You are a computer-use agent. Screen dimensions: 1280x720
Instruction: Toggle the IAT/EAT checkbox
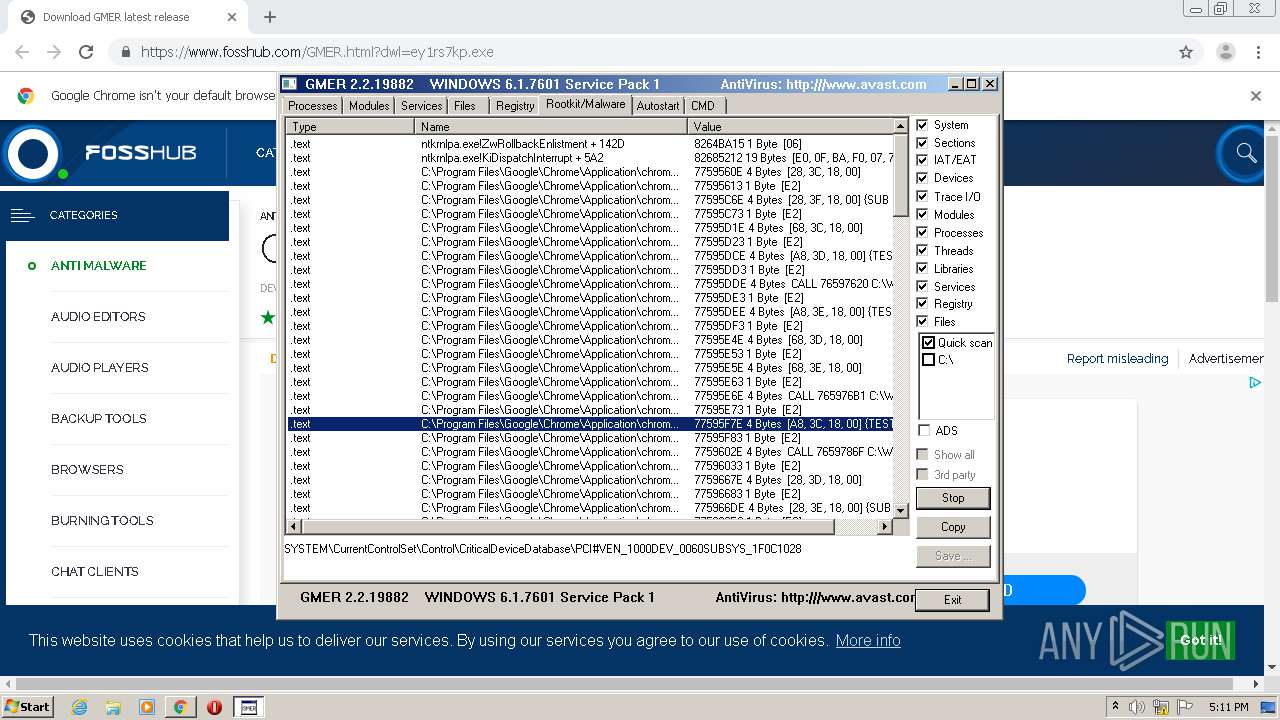(x=922, y=160)
